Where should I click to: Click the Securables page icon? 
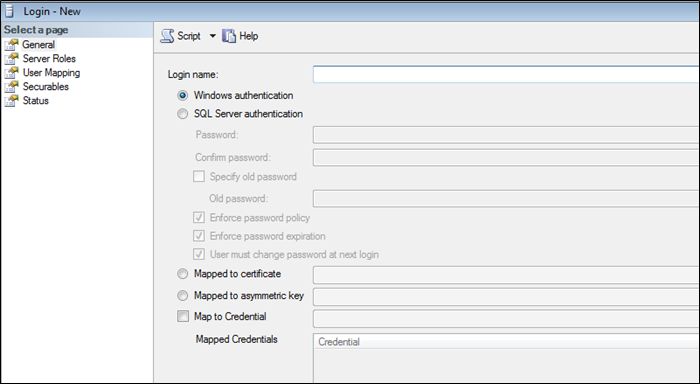(x=12, y=86)
